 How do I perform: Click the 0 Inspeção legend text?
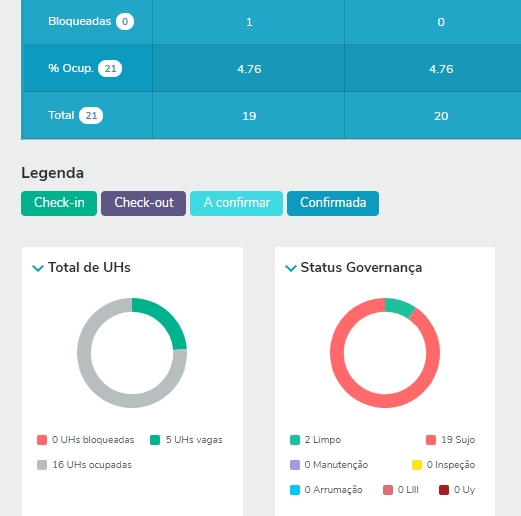pos(451,465)
